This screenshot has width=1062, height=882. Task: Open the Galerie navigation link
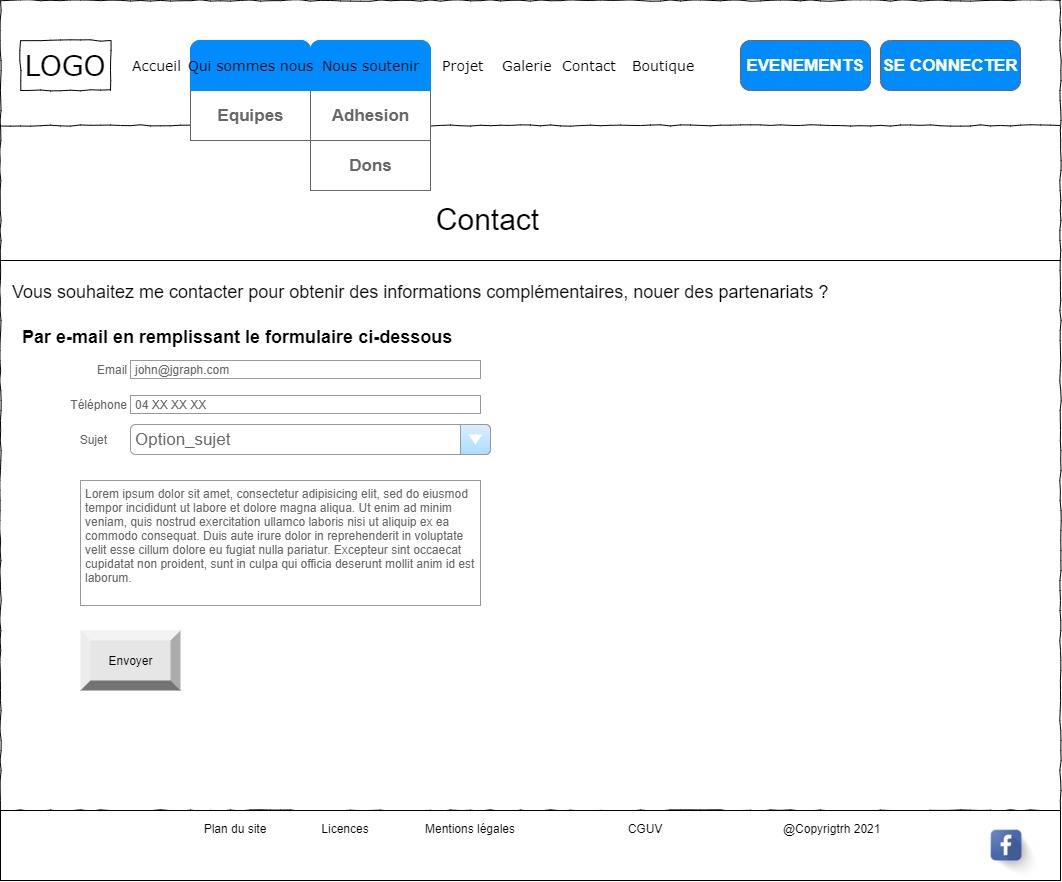tap(526, 66)
